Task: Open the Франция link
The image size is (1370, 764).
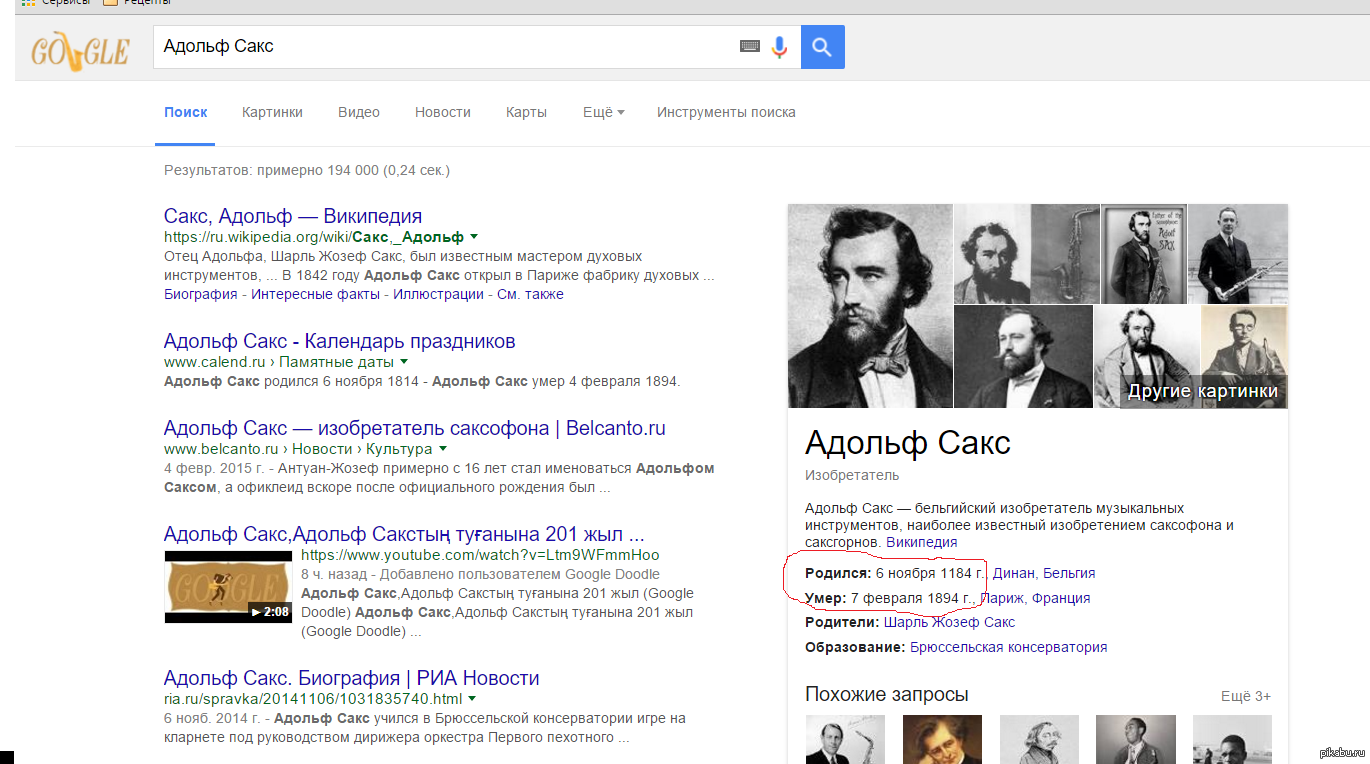Action: [x=1061, y=598]
